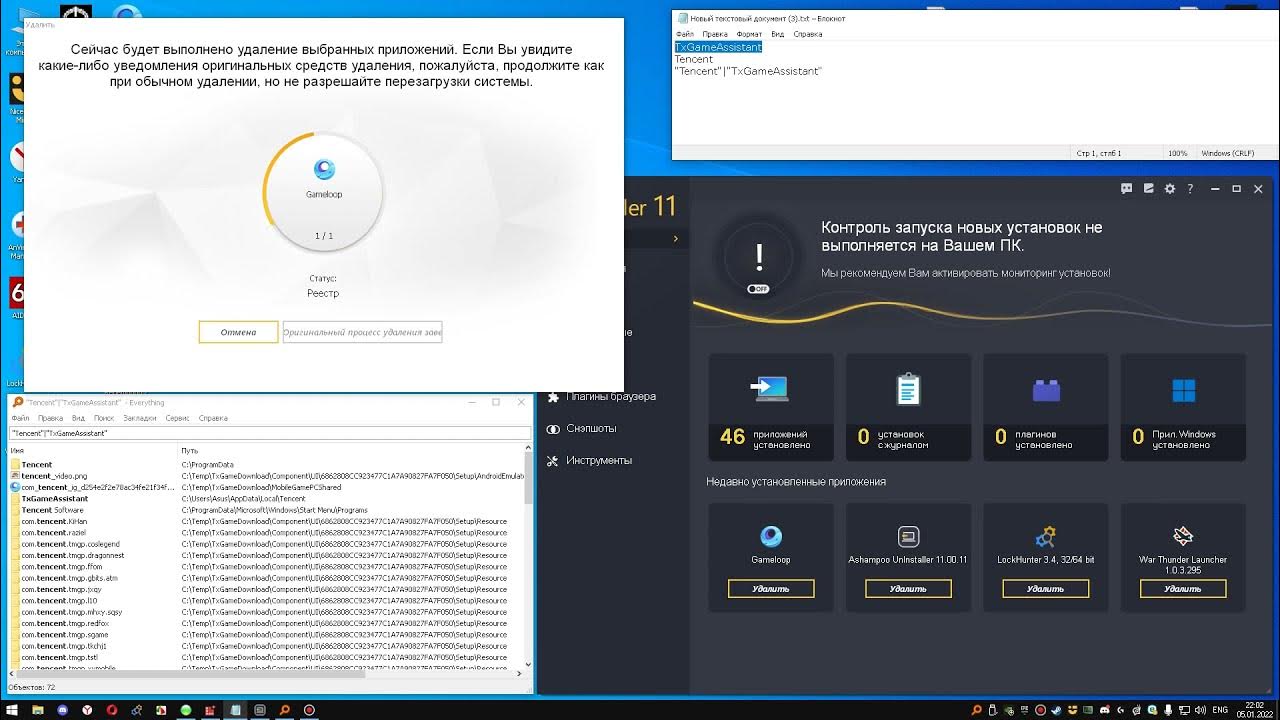The width and height of the screenshot is (1280, 720).
Task: Select the Tencent folder in C:\ProgramData
Action: (x=37, y=464)
